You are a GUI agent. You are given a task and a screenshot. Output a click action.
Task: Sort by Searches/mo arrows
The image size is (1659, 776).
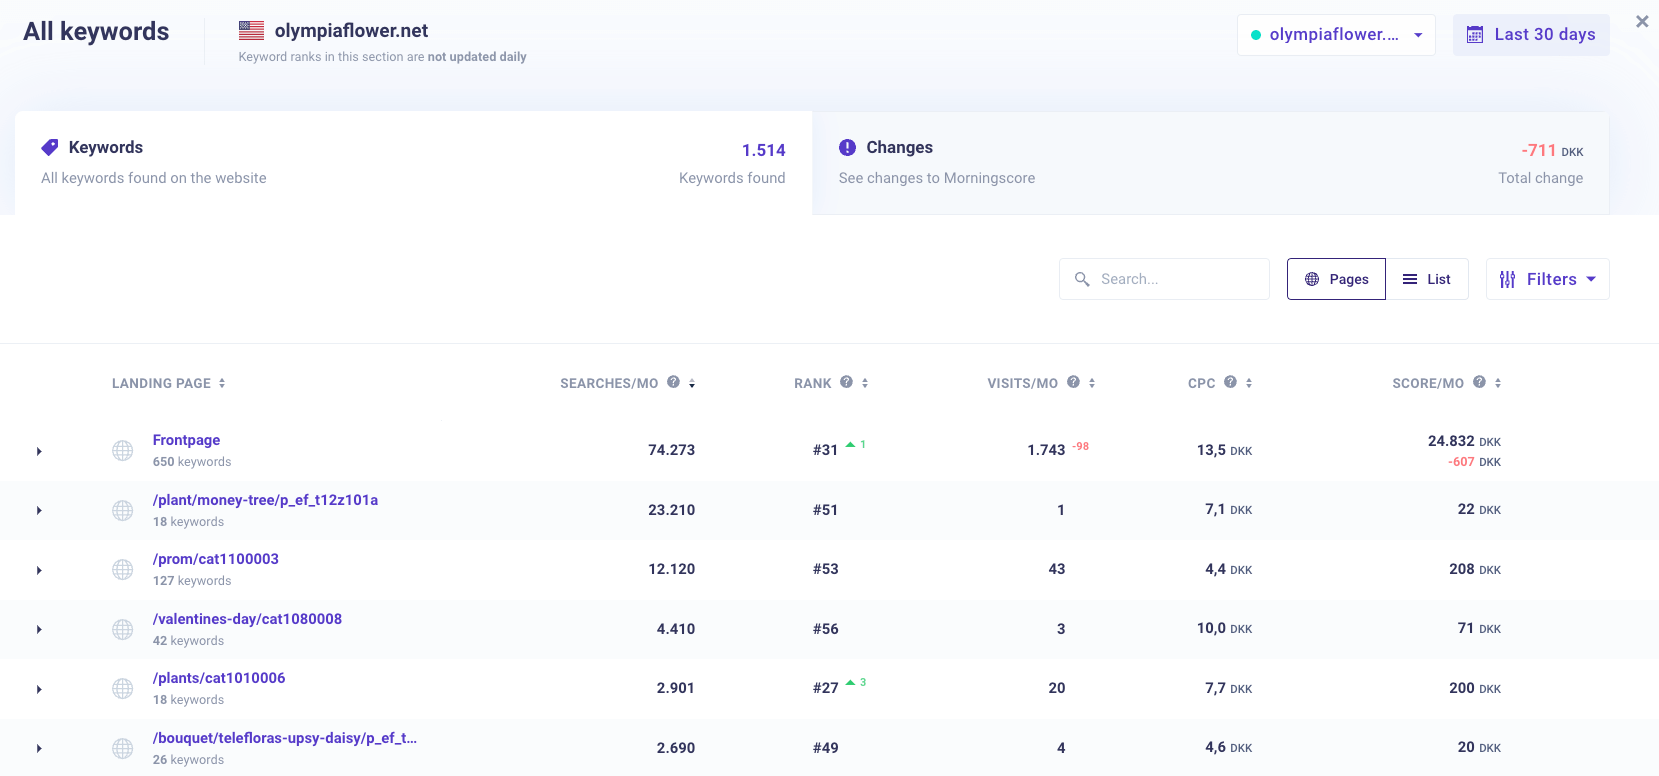(692, 384)
